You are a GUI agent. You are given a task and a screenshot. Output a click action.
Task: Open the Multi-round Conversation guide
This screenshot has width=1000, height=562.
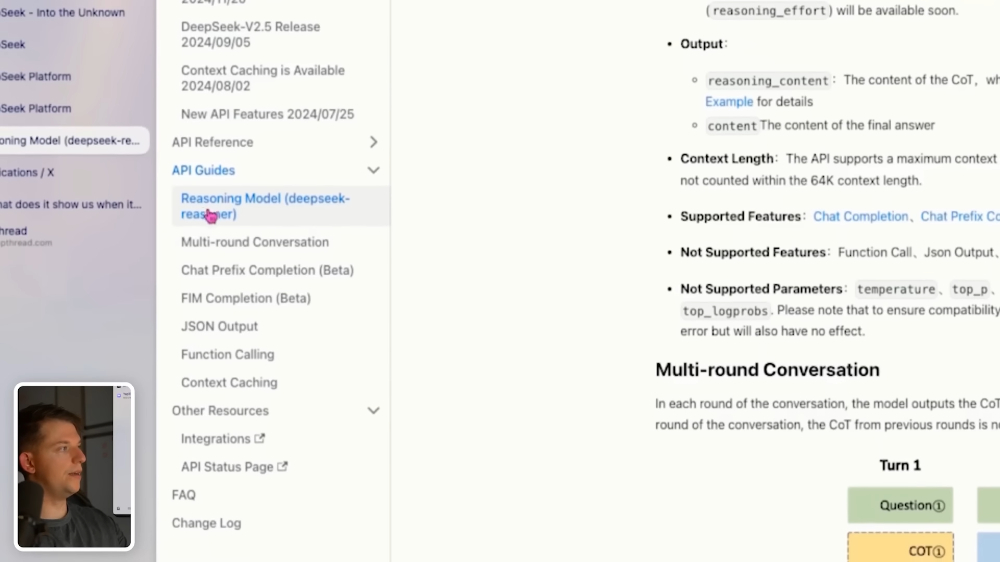tap(255, 242)
